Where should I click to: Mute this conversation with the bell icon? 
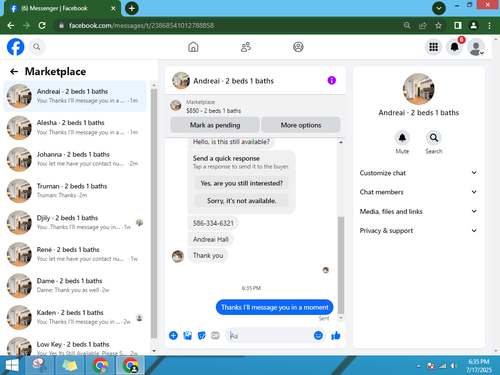402,138
